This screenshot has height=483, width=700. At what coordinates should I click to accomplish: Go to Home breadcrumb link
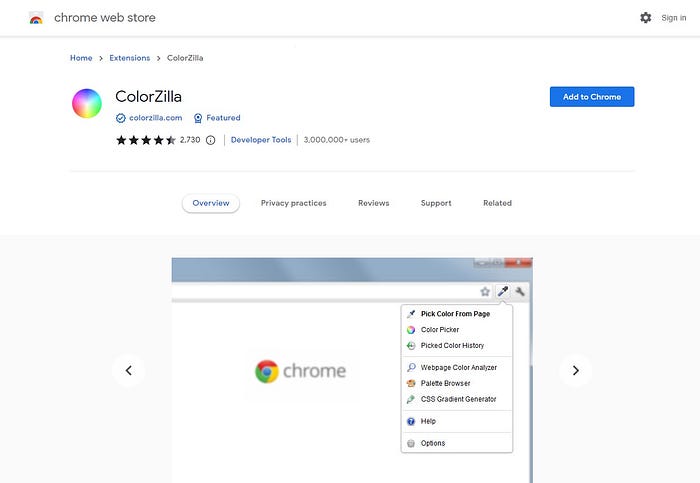(x=81, y=58)
